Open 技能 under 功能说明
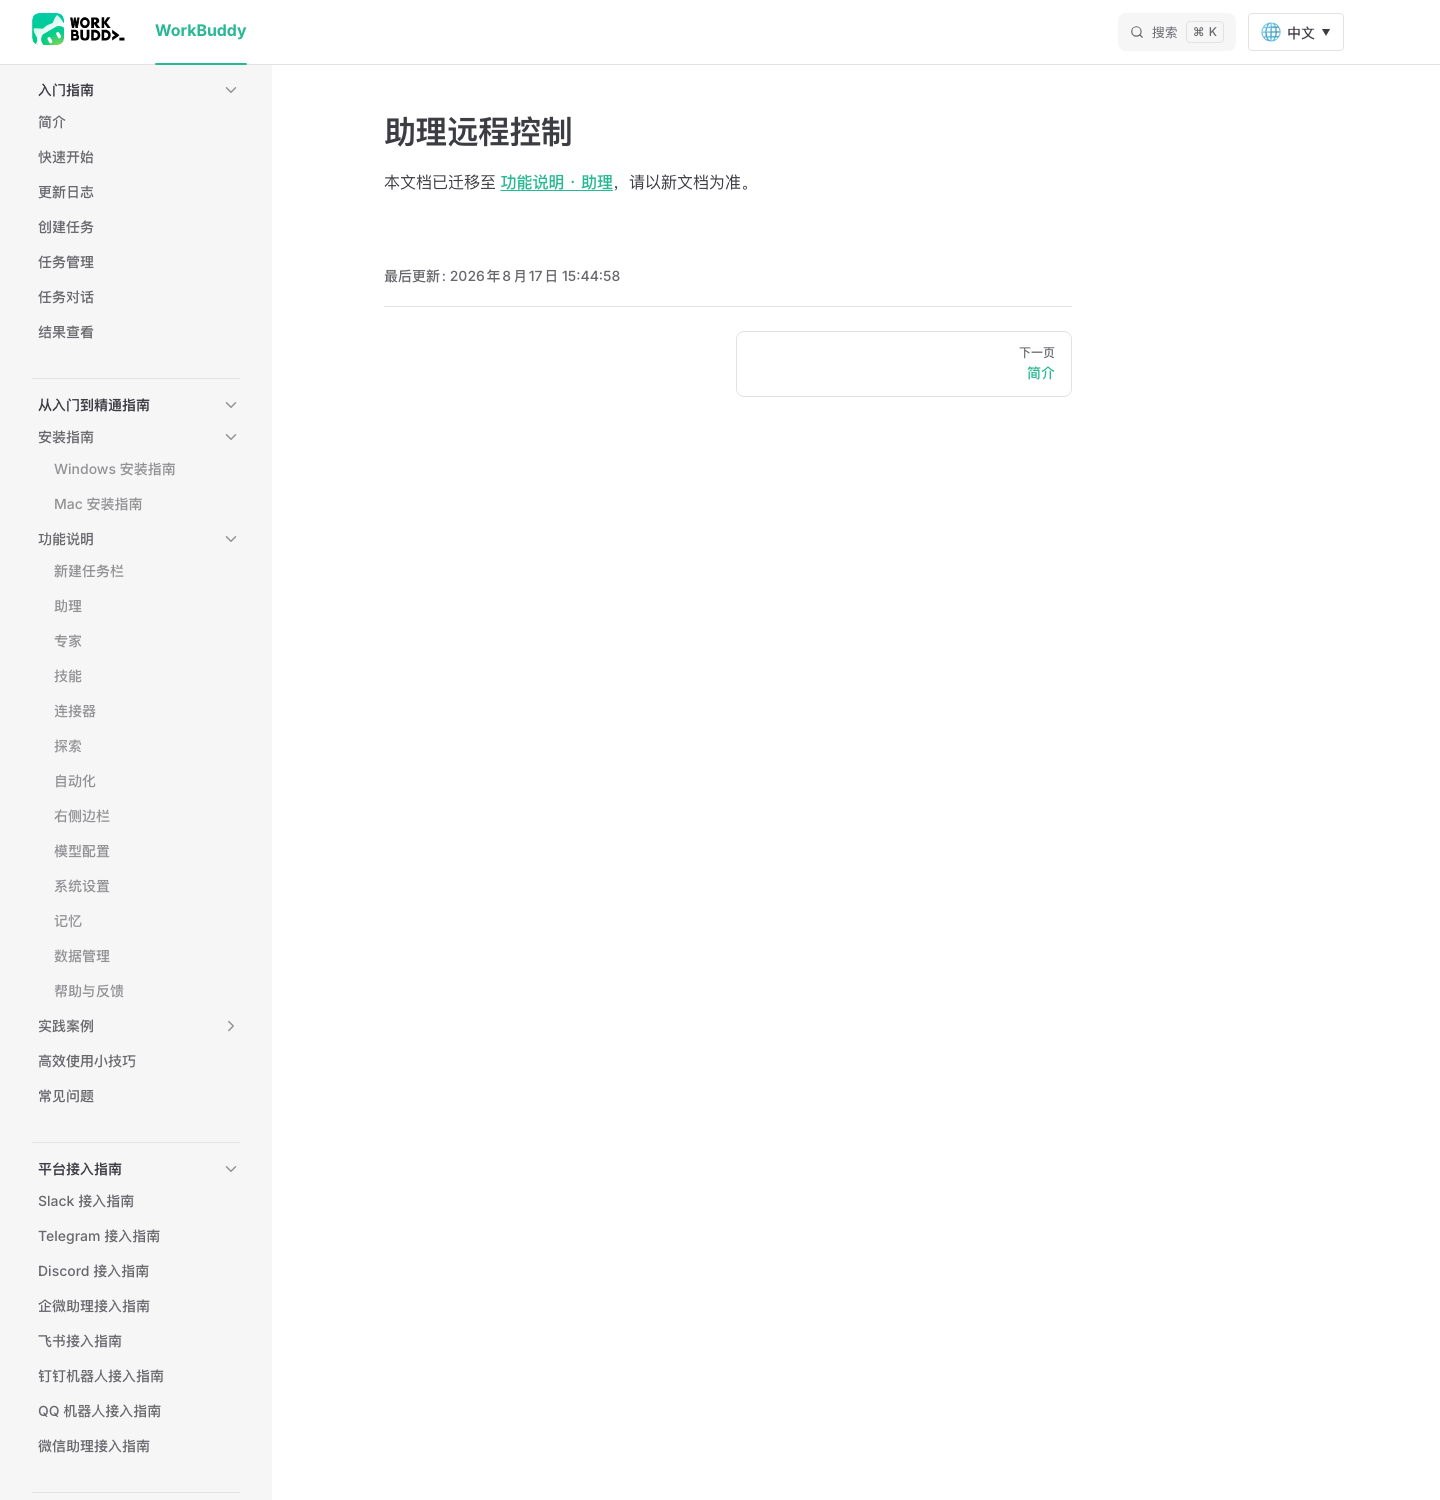 coord(68,676)
